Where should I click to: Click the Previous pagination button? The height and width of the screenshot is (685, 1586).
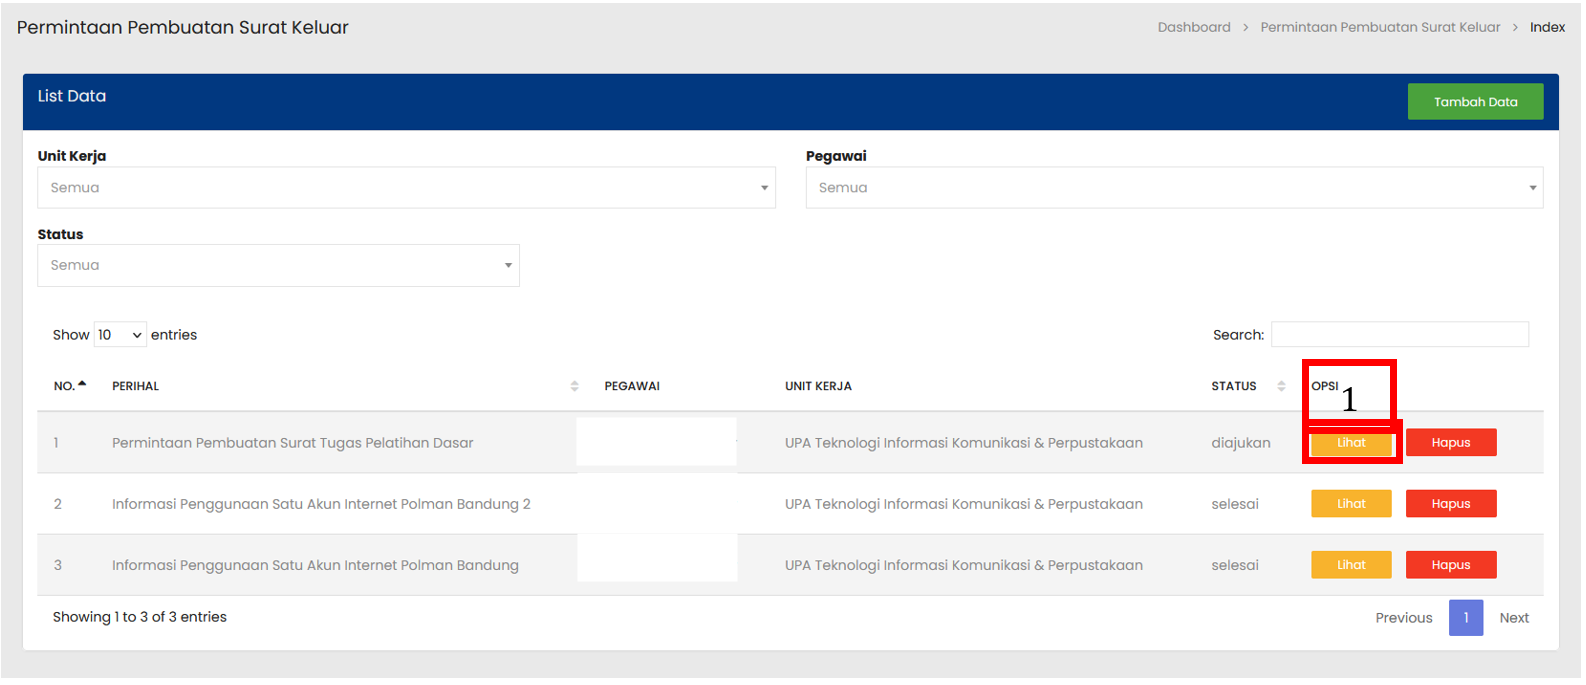pyautogui.click(x=1403, y=618)
